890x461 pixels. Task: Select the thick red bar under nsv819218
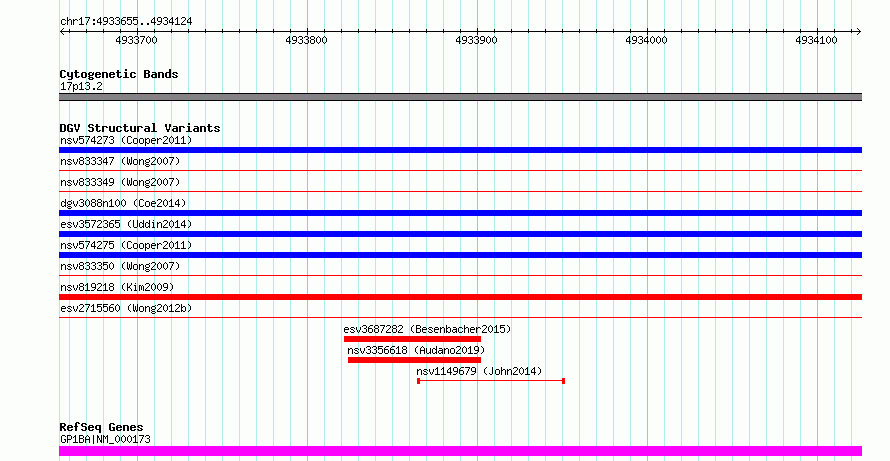point(460,297)
